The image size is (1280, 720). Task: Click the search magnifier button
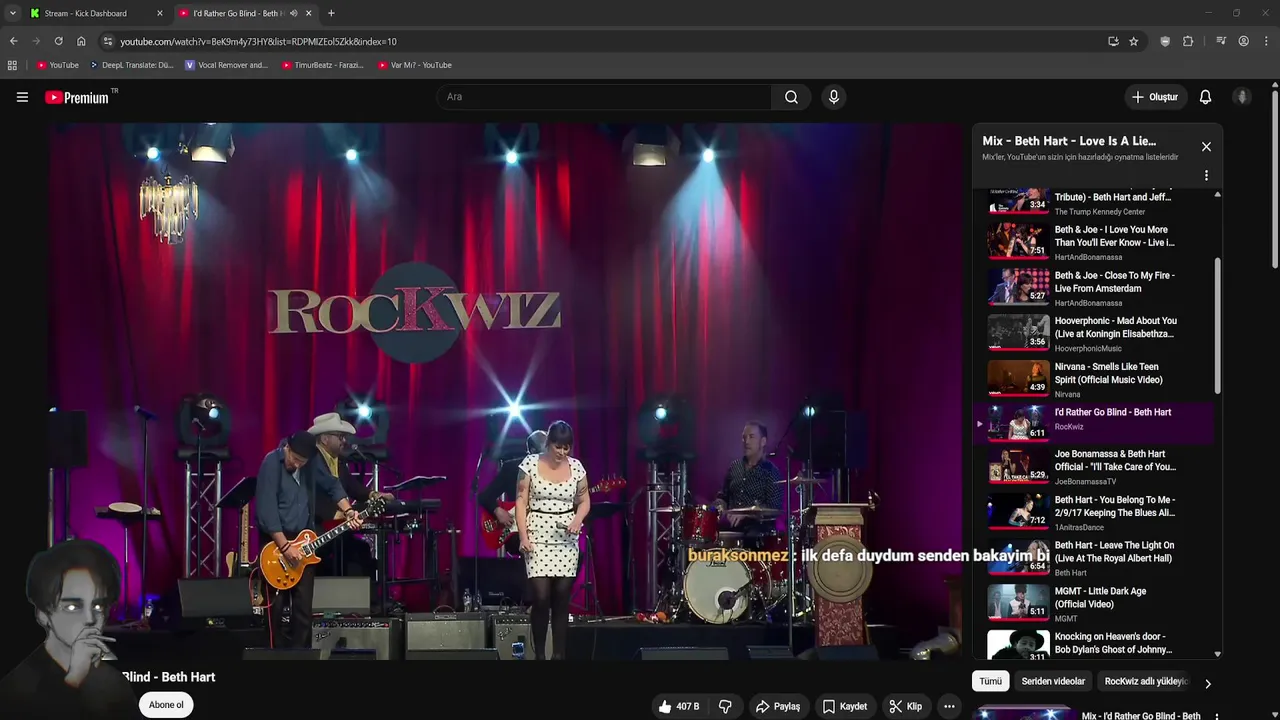click(791, 97)
